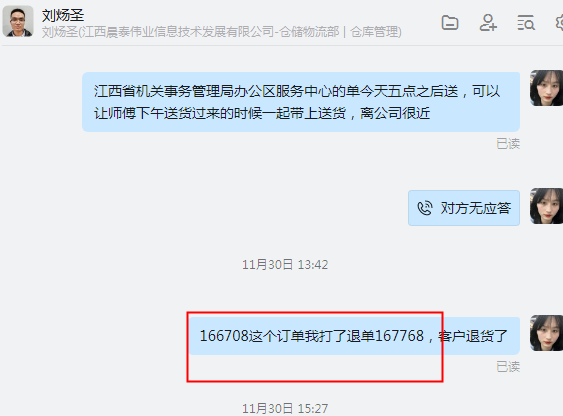Click the company name 江西晨泰伟业信息技术发展有限公司 in the subtitle
This screenshot has height=416, width=563.
[177, 32]
